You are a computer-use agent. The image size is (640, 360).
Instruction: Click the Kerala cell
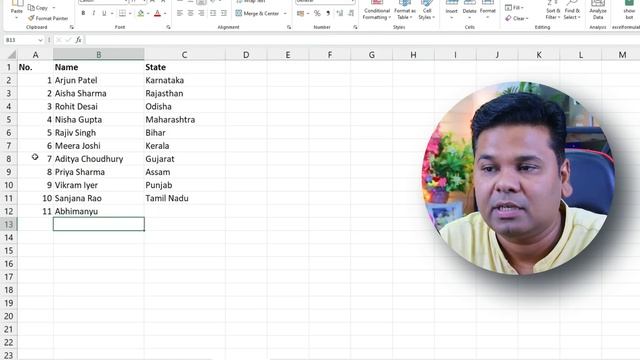click(x=184, y=146)
